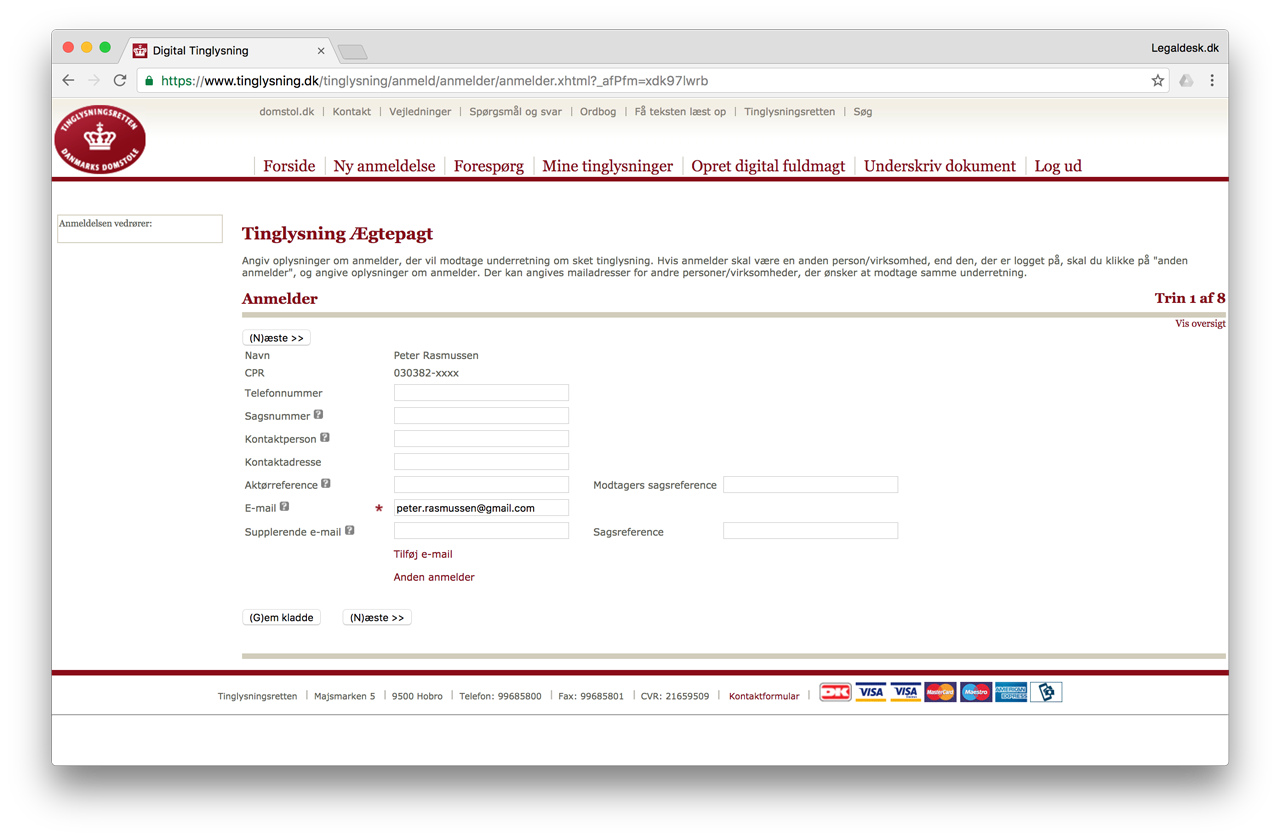1280x839 pixels.
Task: Click the MasterCard payment icon
Action: coord(940,692)
